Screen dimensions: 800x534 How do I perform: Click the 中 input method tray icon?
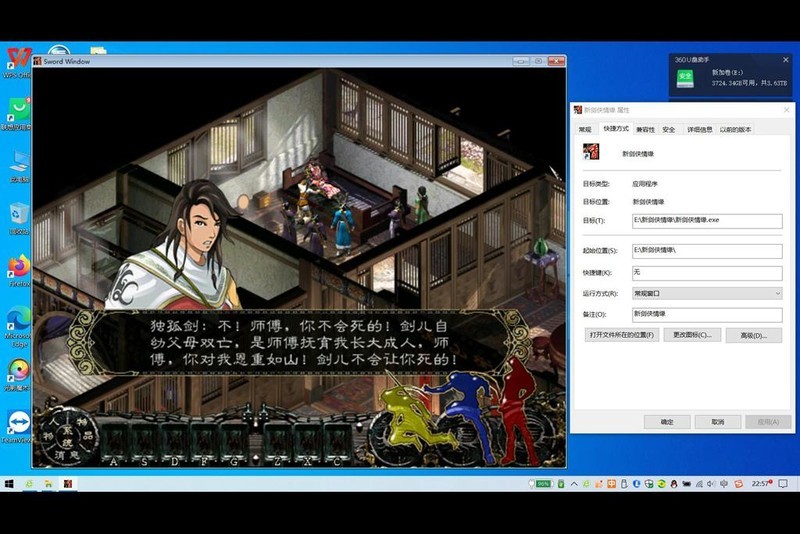pyautogui.click(x=611, y=484)
